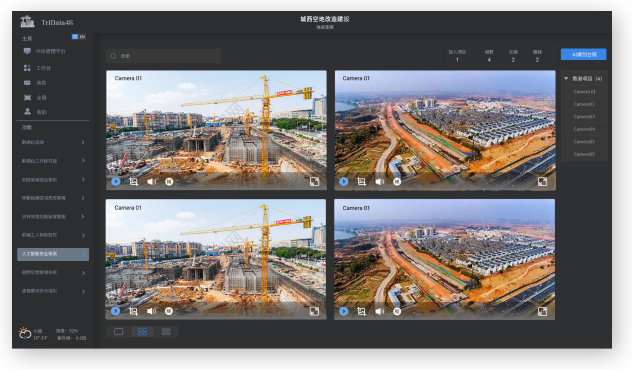This screenshot has width=632, height=370.
Task: Click the stat counter showing value 4
Action: 489,56
